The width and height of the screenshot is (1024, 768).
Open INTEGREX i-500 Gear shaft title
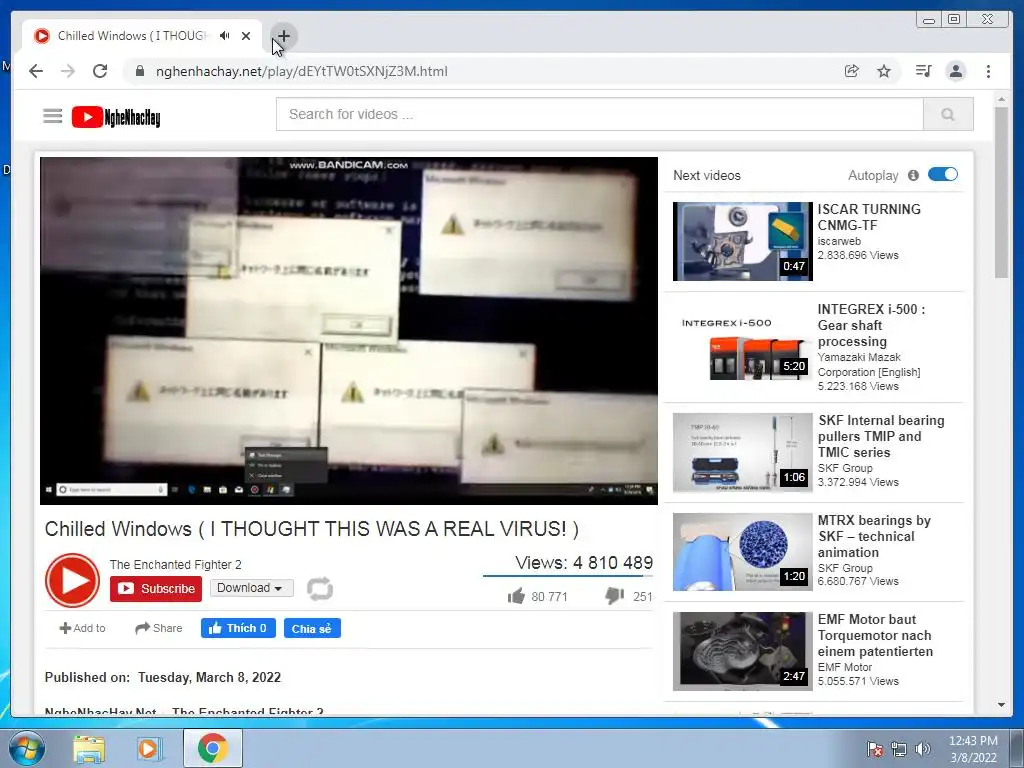pos(871,325)
